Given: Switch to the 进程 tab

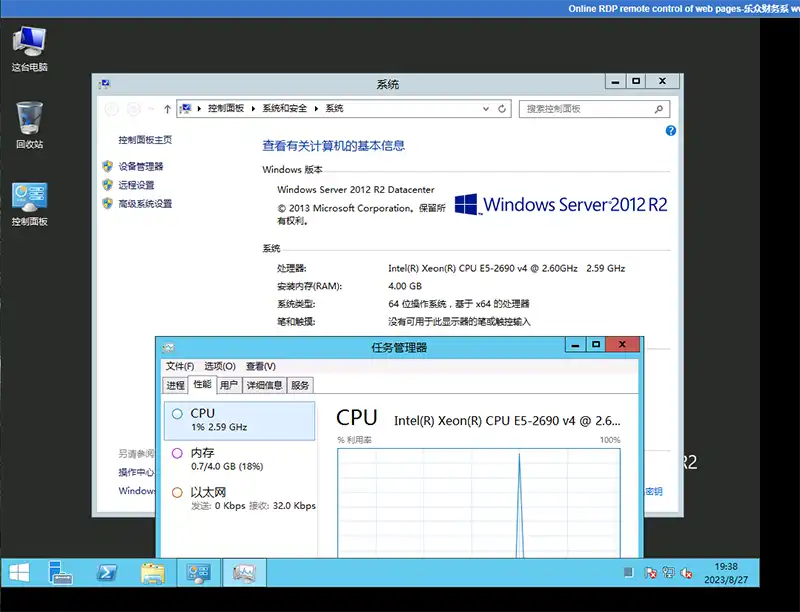Looking at the screenshot, I should coord(176,385).
